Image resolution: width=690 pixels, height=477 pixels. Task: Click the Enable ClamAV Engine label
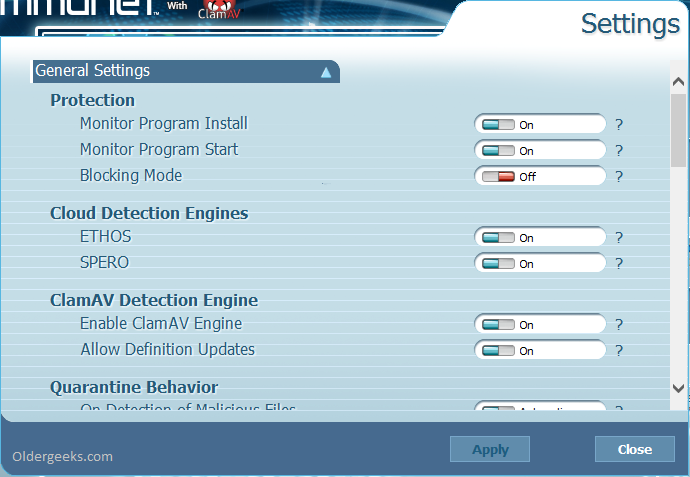point(161,324)
